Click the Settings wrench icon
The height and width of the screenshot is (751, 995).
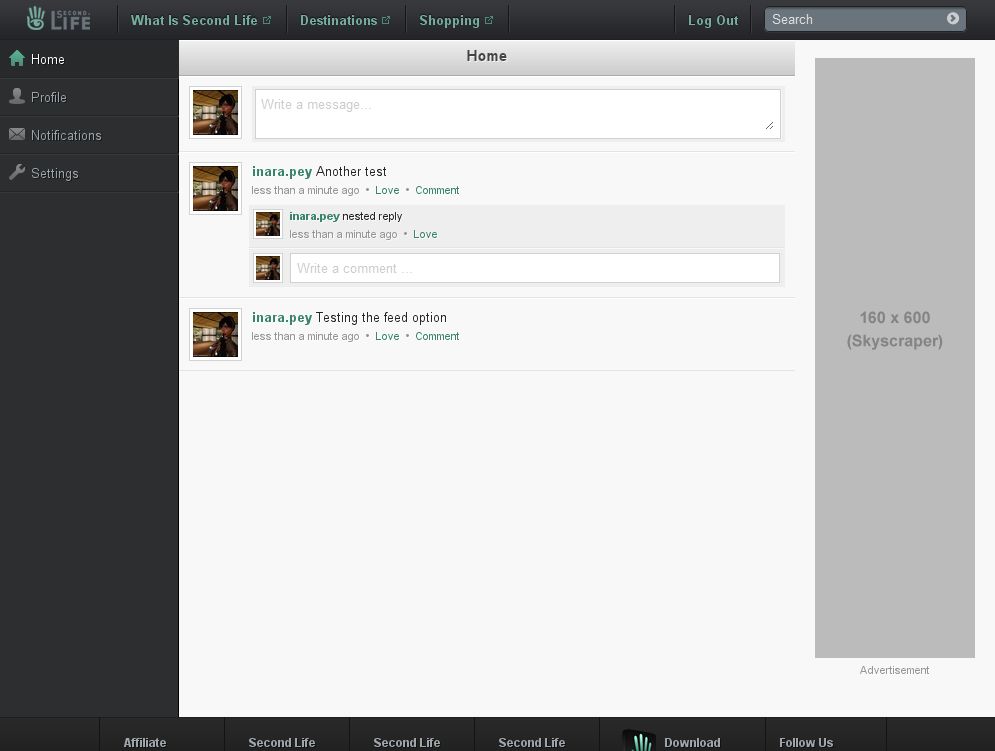(x=17, y=173)
